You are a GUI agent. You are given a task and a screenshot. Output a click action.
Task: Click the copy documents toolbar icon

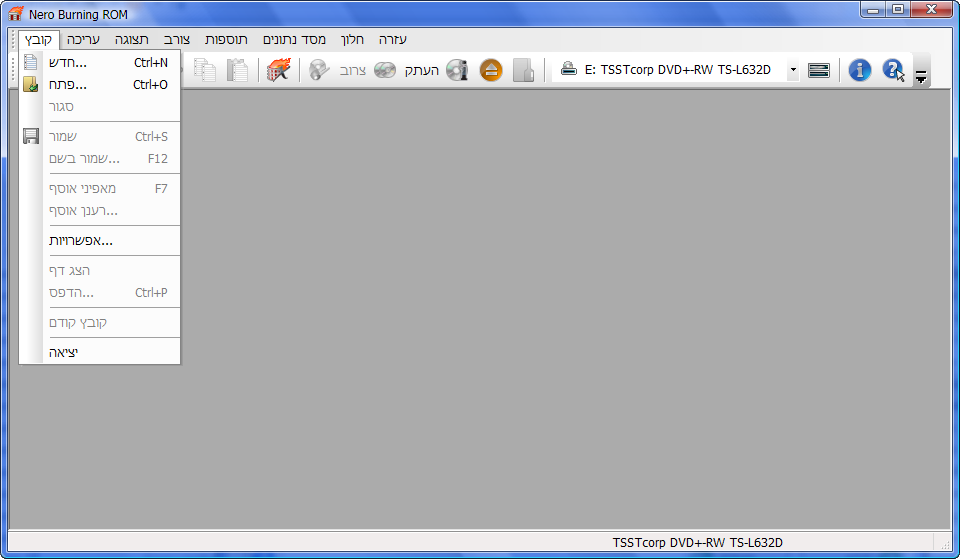click(x=204, y=70)
